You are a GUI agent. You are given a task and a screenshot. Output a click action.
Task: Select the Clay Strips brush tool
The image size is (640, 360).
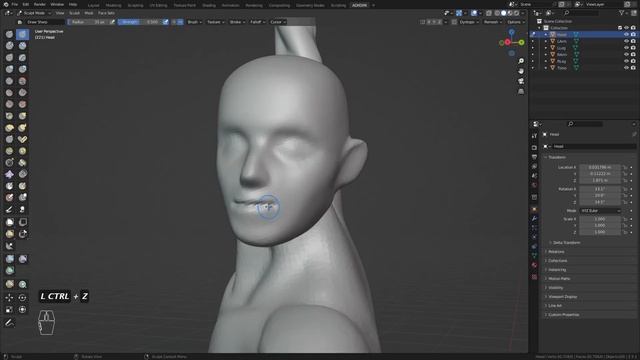(22, 46)
